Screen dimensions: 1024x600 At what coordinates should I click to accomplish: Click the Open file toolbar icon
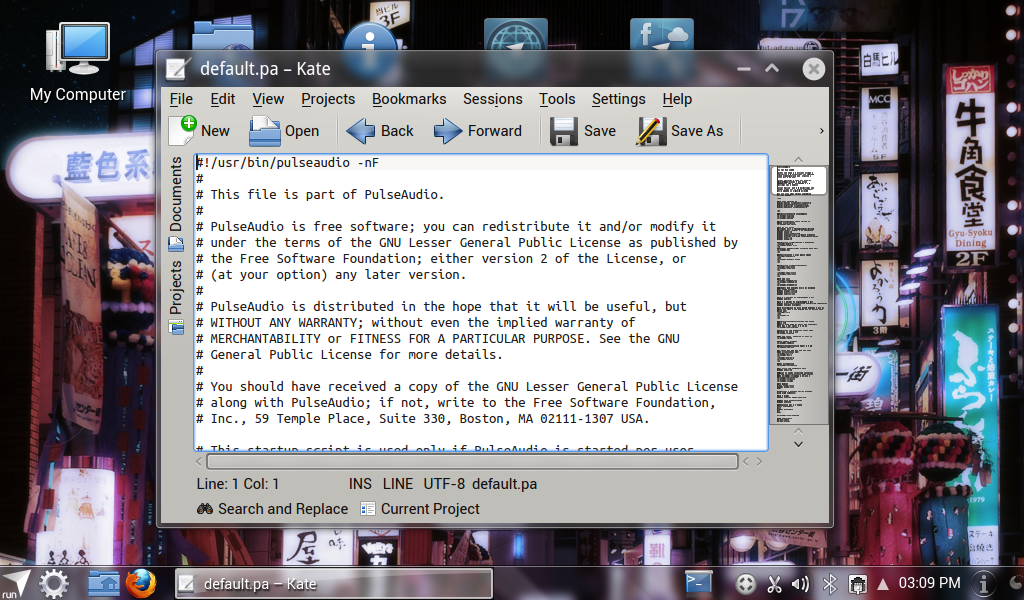284,131
